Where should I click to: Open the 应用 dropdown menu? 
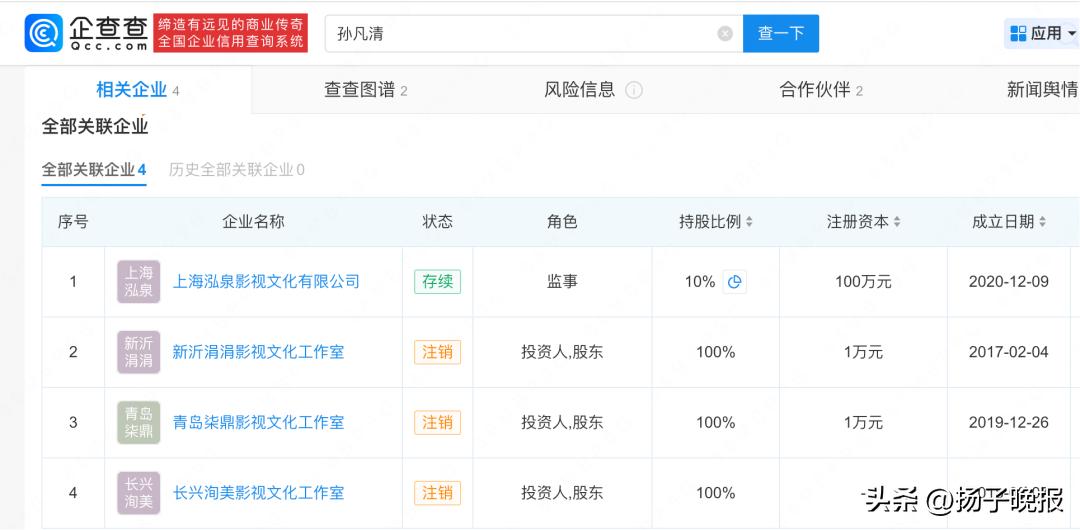[x=1043, y=33]
